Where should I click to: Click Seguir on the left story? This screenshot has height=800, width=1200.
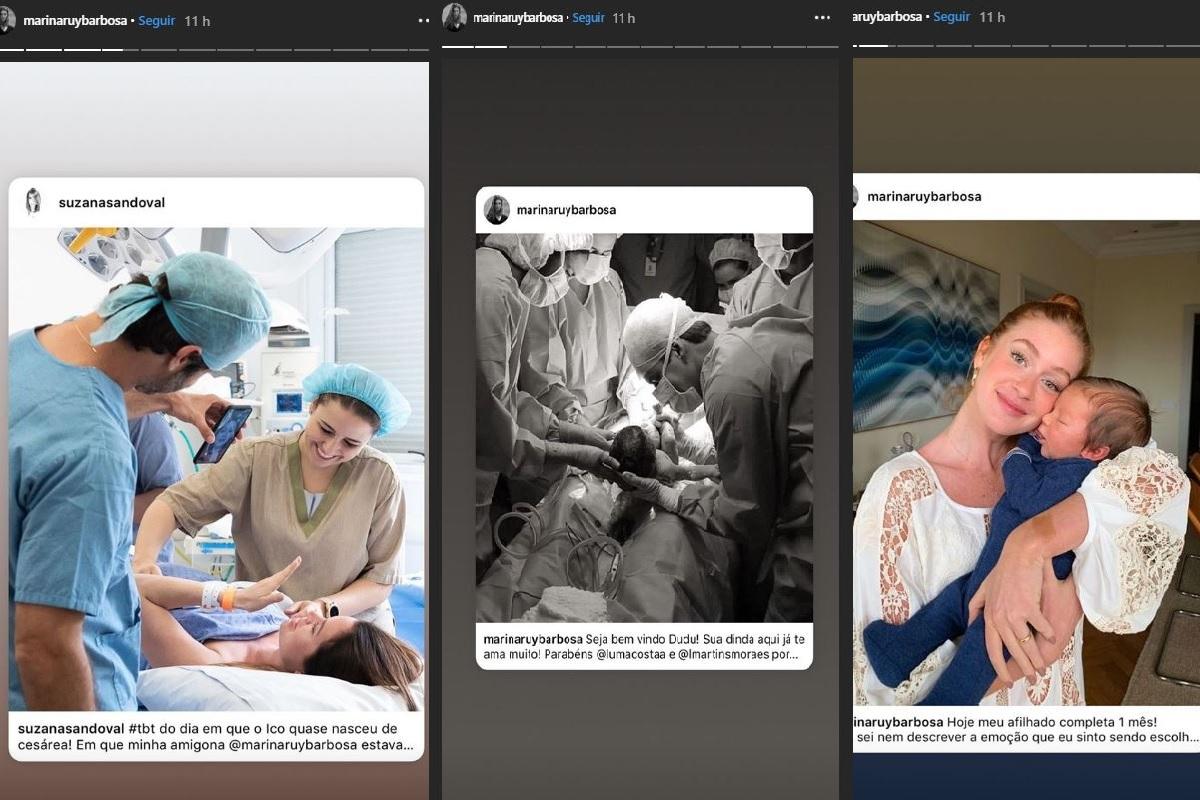[x=157, y=20]
